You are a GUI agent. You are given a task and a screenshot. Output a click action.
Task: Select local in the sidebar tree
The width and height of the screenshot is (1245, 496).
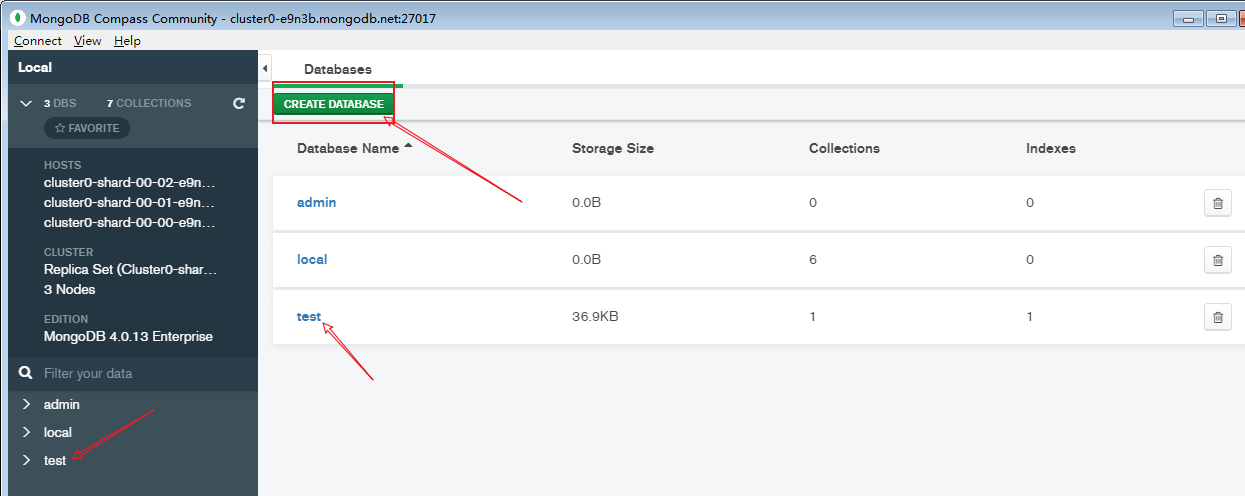point(58,433)
